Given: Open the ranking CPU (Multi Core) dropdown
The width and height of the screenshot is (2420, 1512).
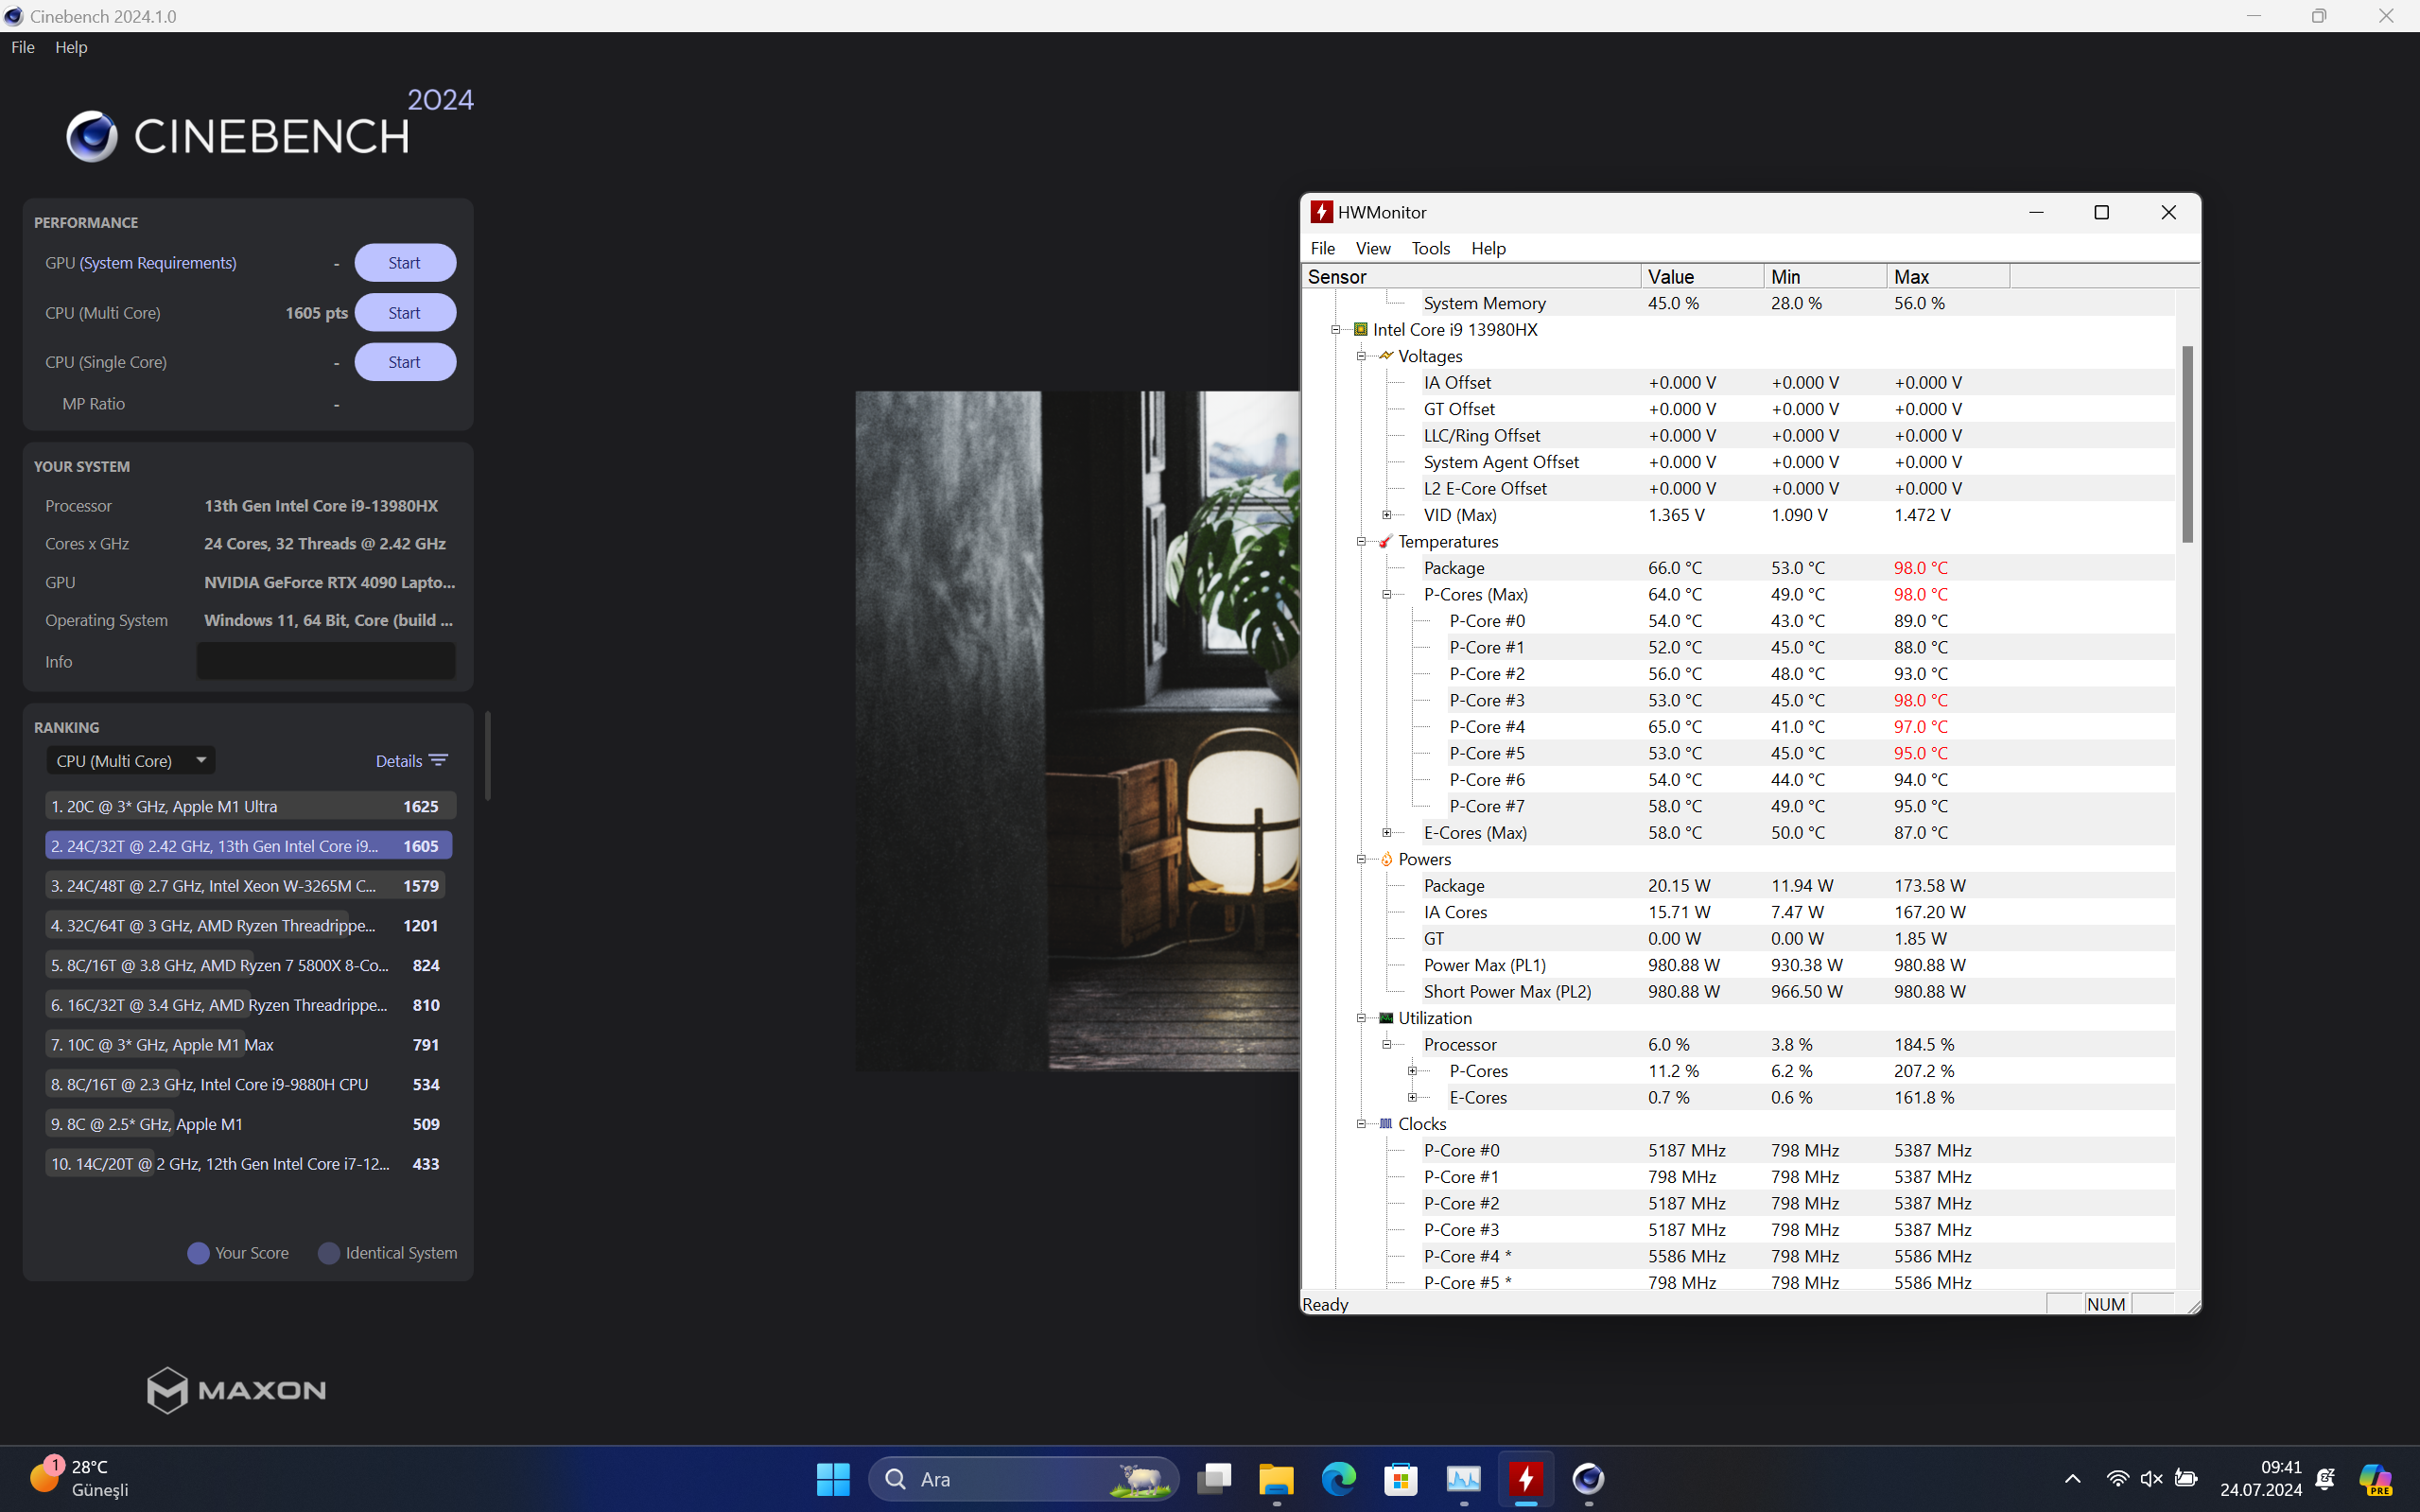Looking at the screenshot, I should tap(131, 761).
